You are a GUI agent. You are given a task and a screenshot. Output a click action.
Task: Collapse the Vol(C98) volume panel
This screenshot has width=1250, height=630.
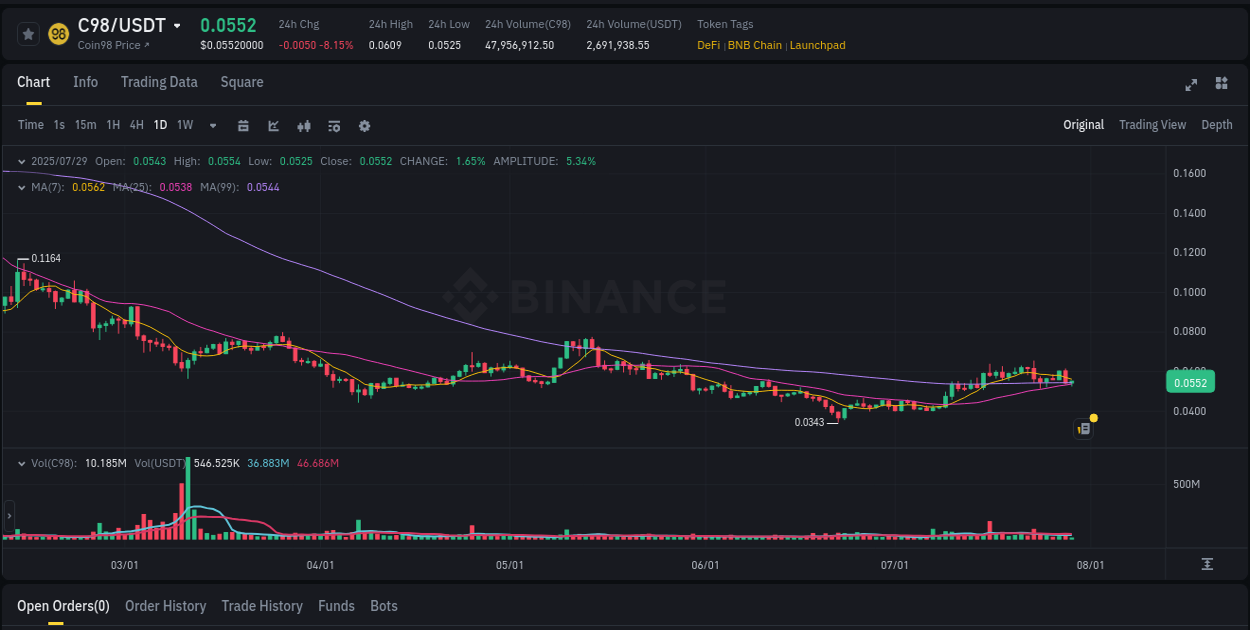point(21,462)
